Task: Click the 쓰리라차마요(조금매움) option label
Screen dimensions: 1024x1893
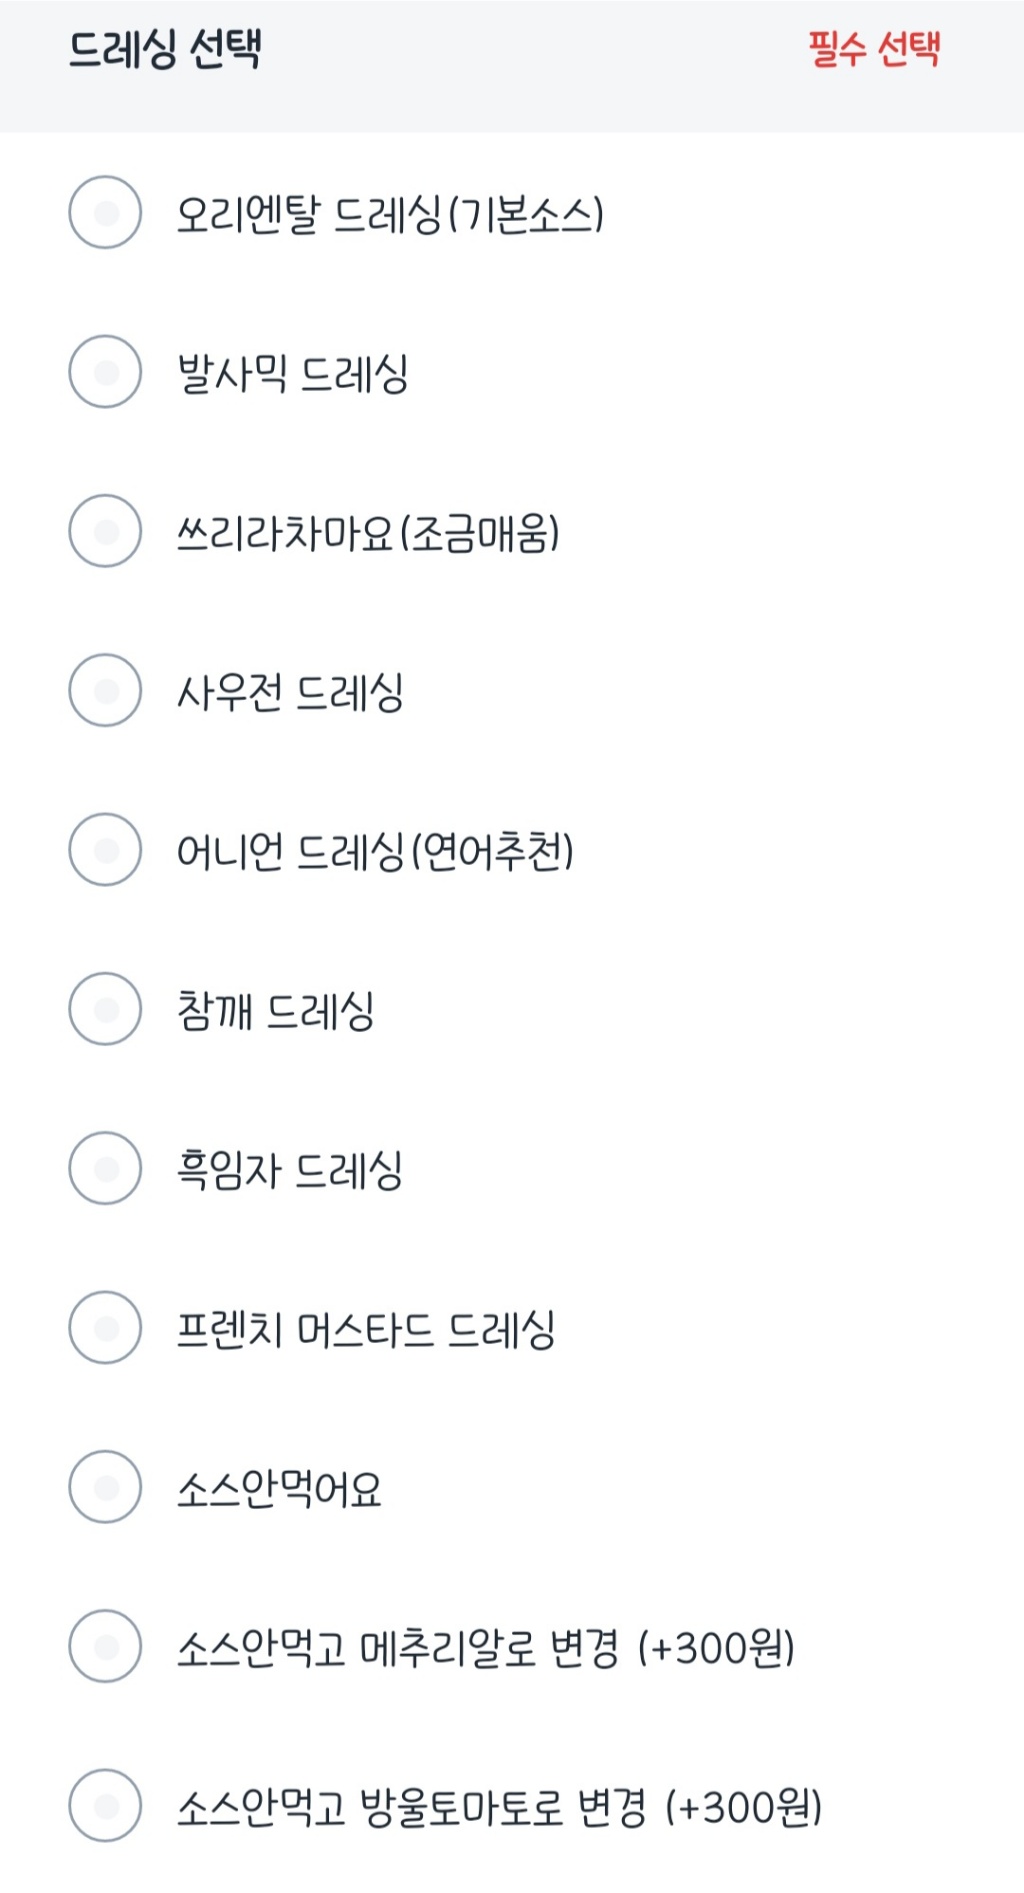Action: pyautogui.click(x=368, y=533)
